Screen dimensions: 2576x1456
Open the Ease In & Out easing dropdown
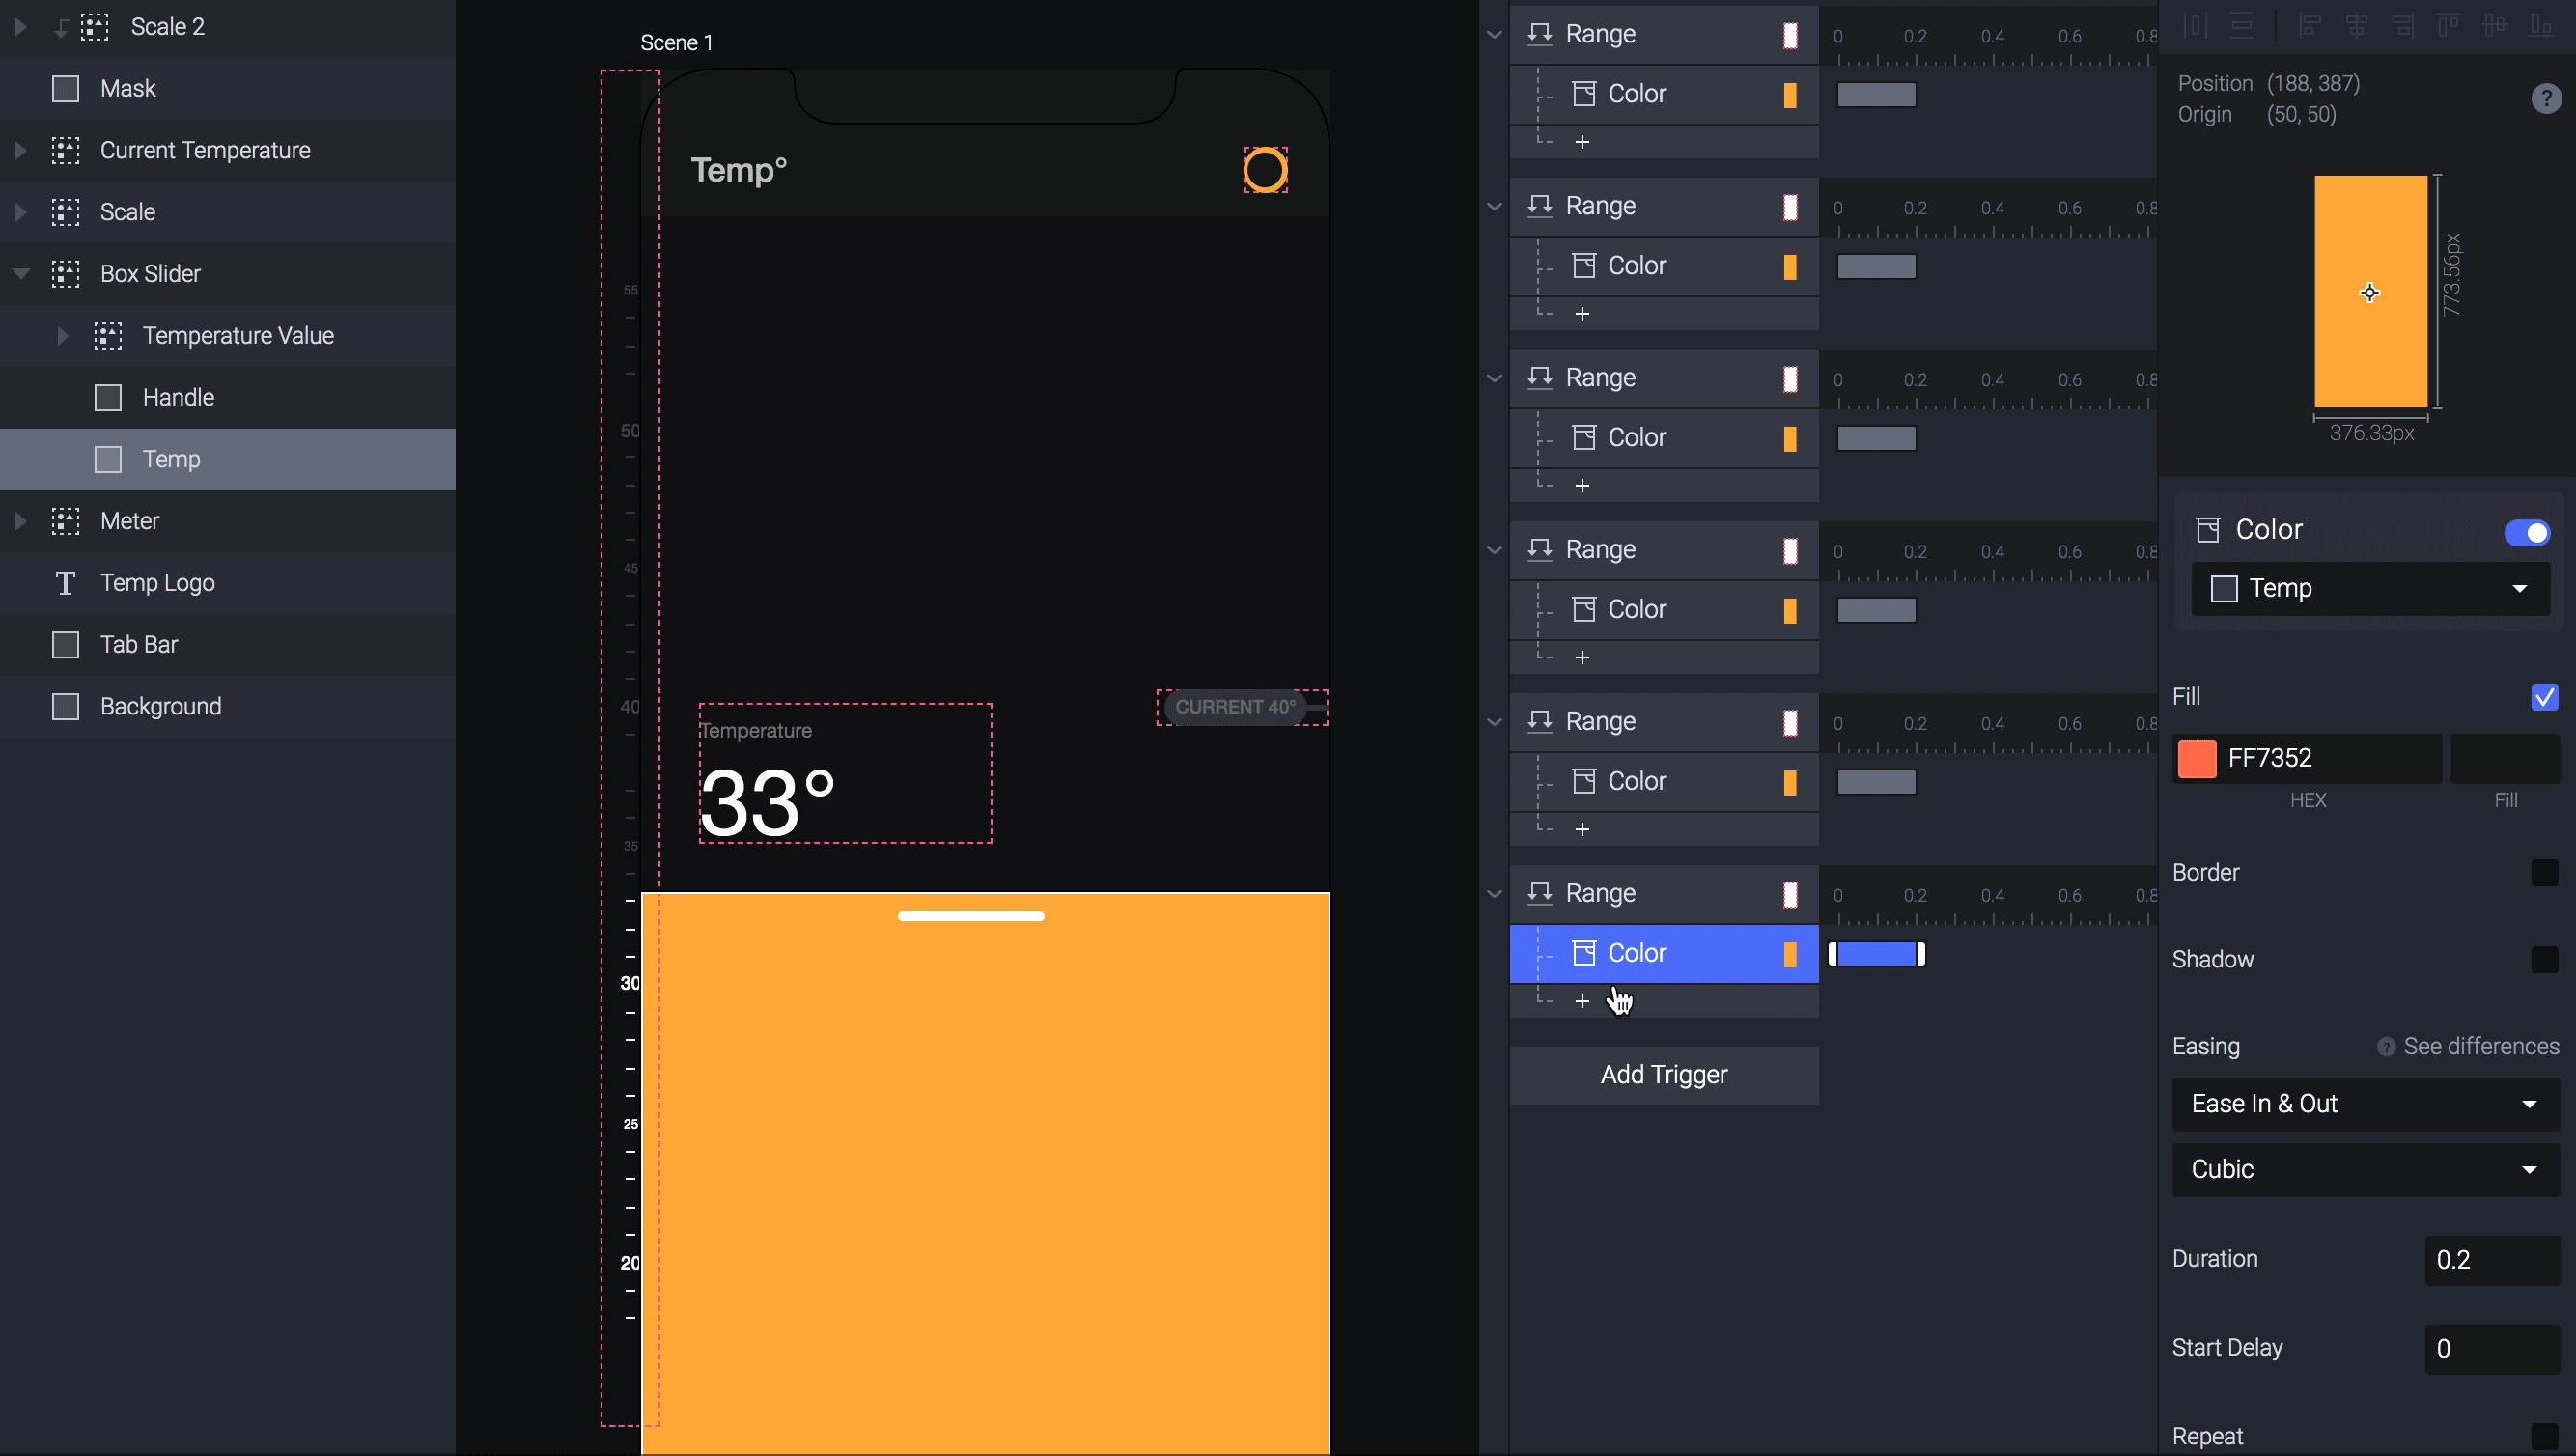2365,1104
